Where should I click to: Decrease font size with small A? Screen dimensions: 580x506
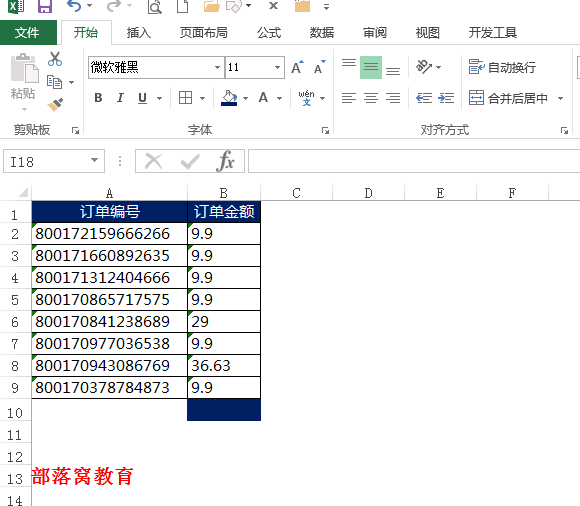[x=320, y=67]
